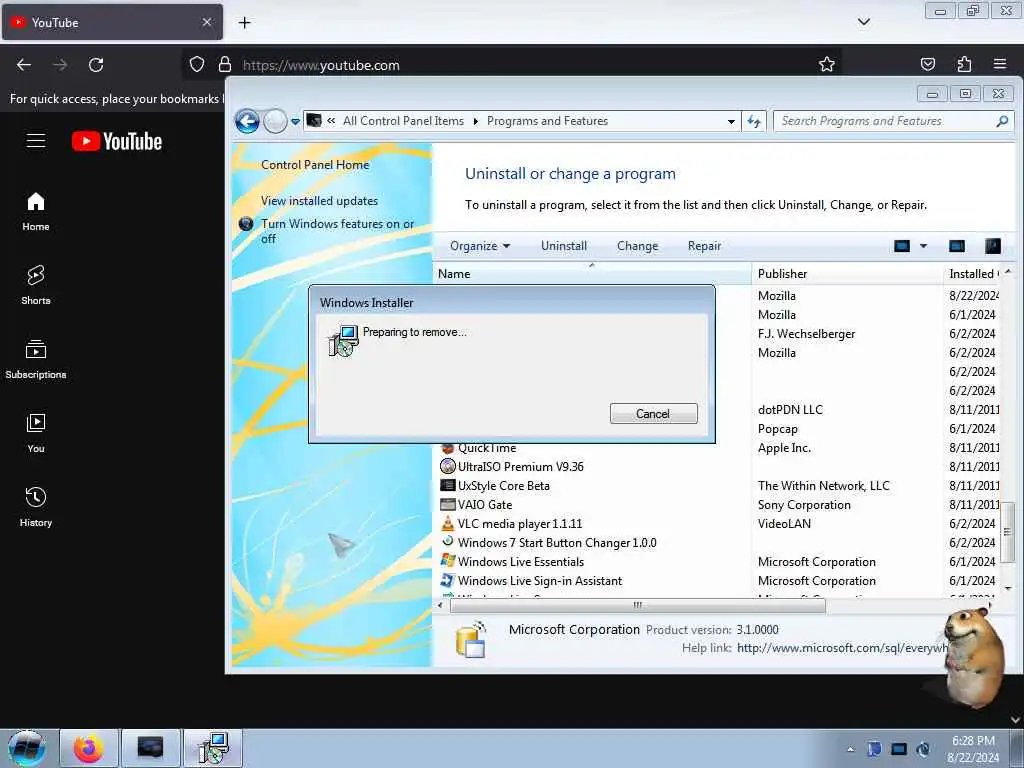
Task: Open the Help icon in toolbar
Action: [993, 246]
